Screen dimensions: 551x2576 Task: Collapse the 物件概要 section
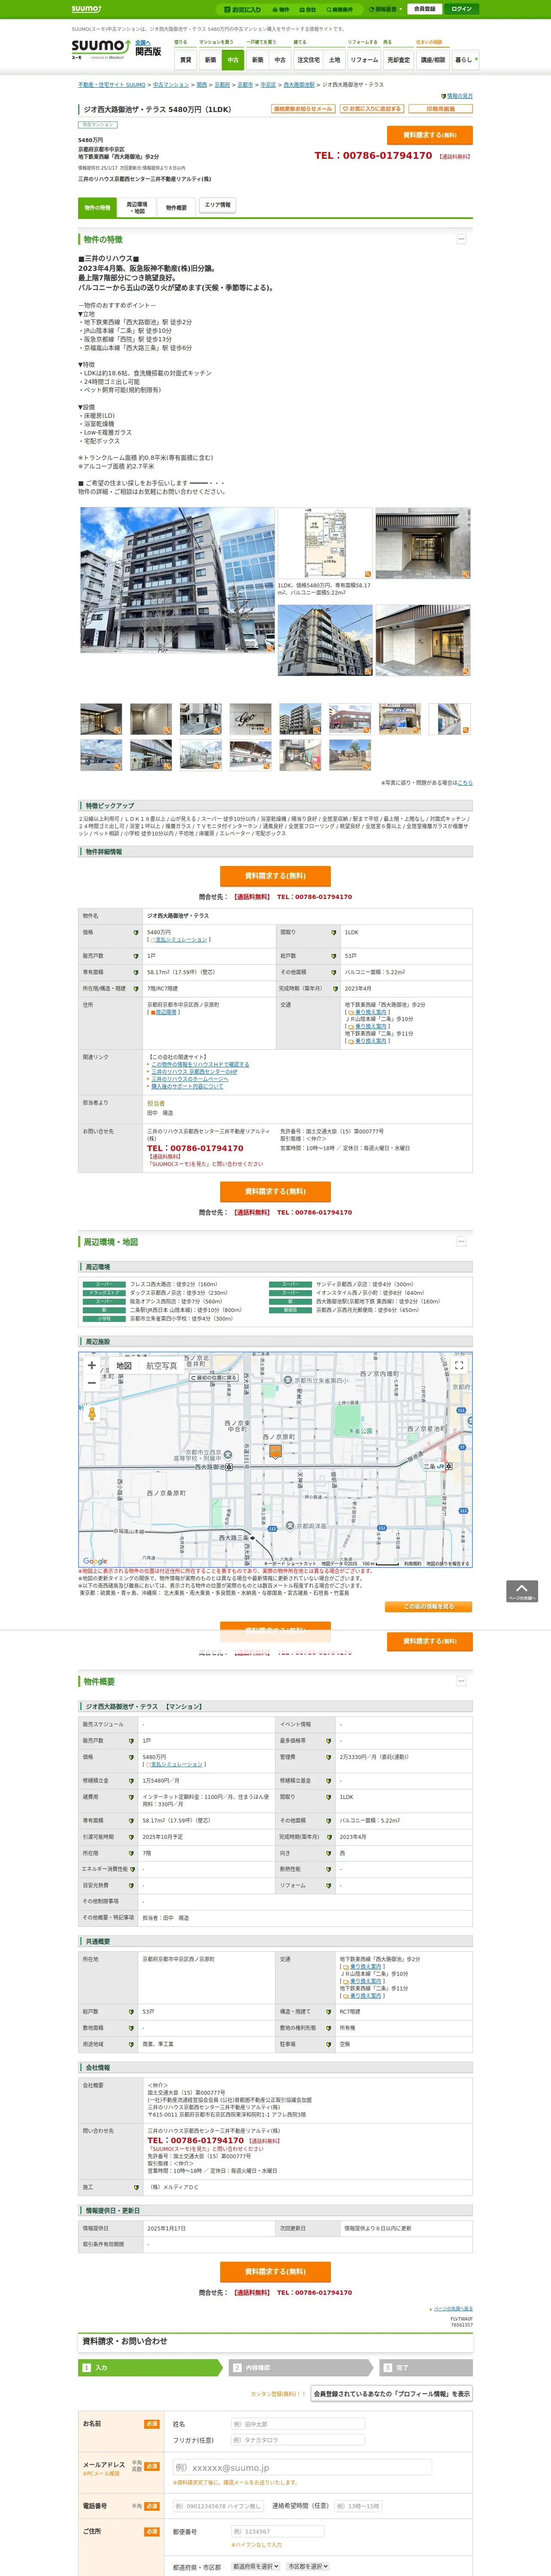coord(461,1681)
